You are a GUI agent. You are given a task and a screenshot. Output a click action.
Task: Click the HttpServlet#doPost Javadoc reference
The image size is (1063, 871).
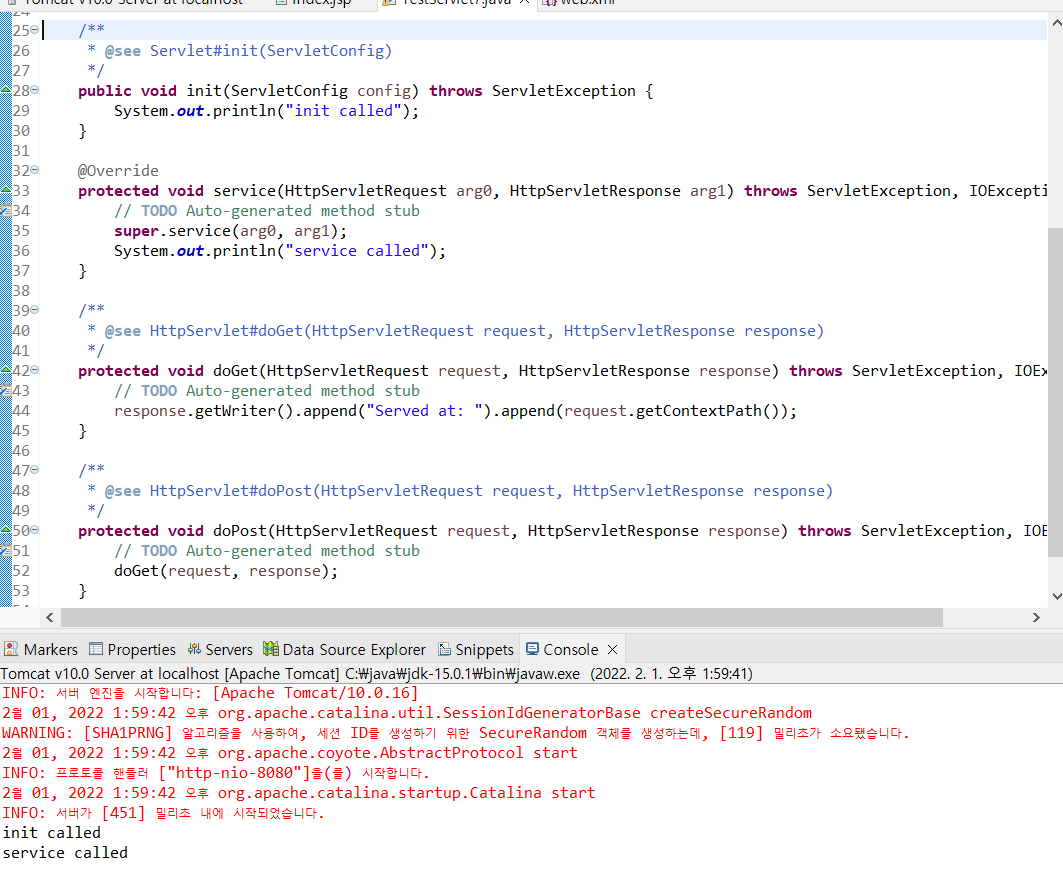click(x=491, y=491)
